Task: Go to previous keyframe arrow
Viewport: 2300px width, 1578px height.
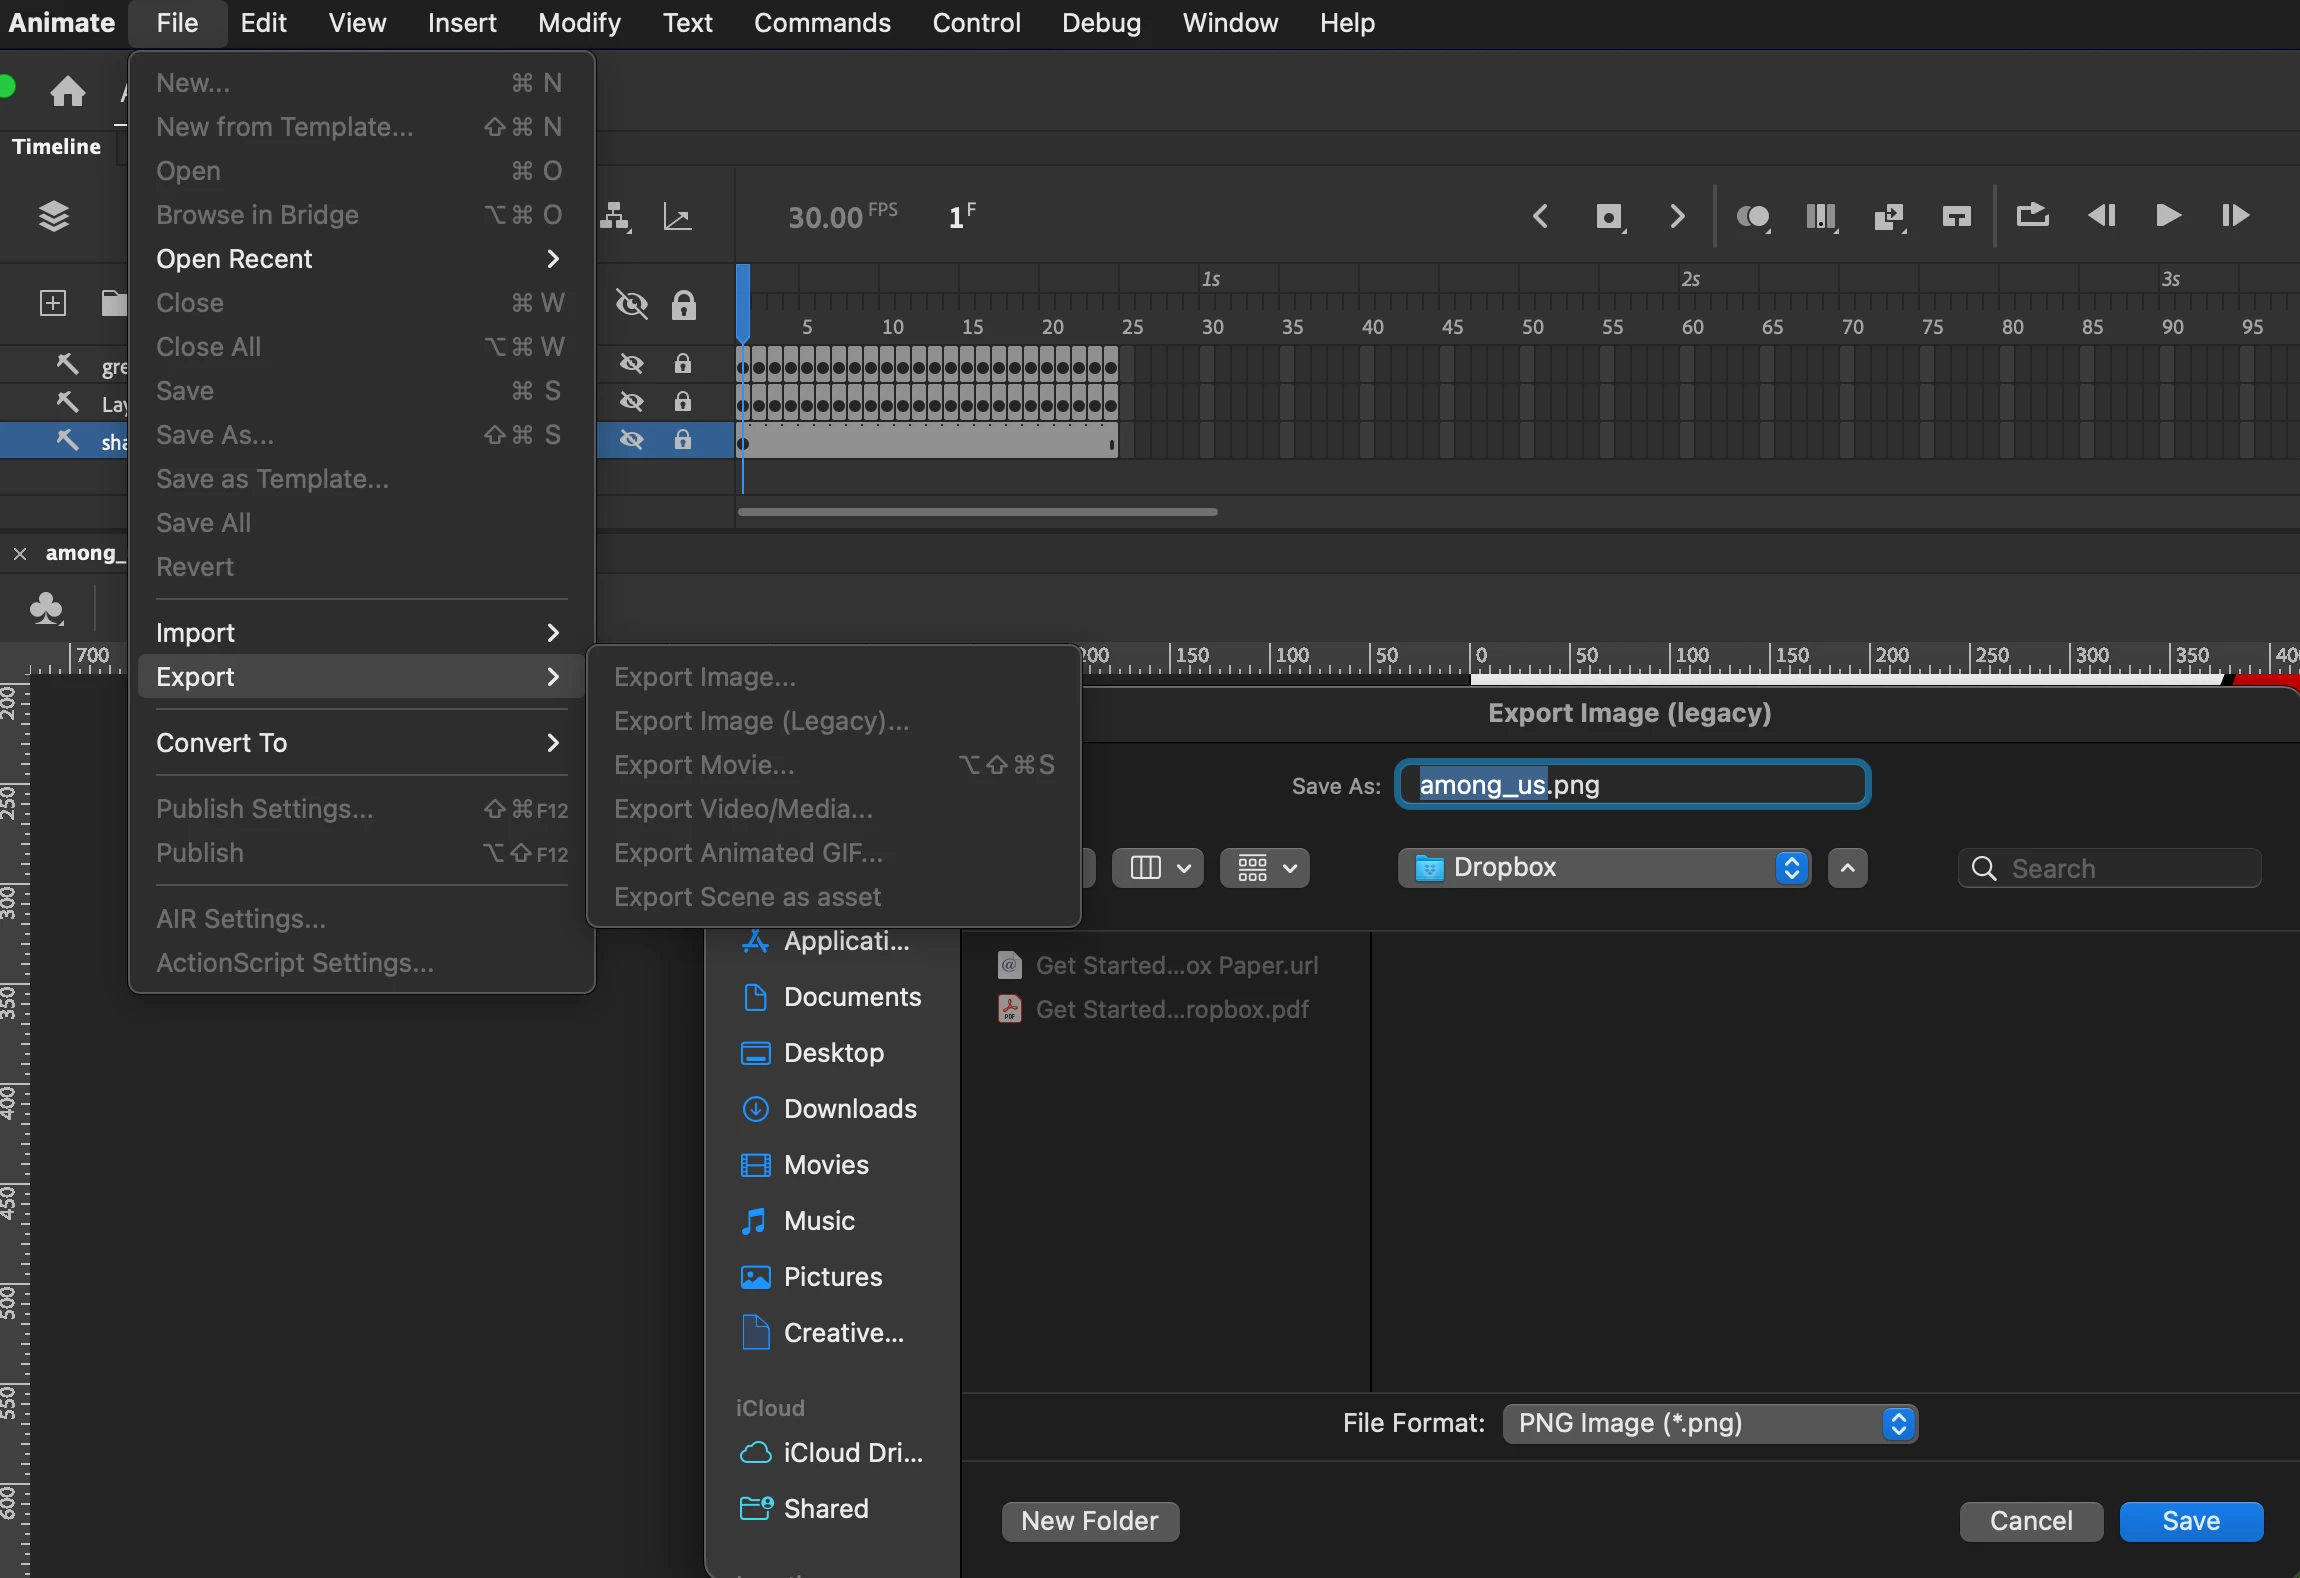Action: tap(1541, 216)
